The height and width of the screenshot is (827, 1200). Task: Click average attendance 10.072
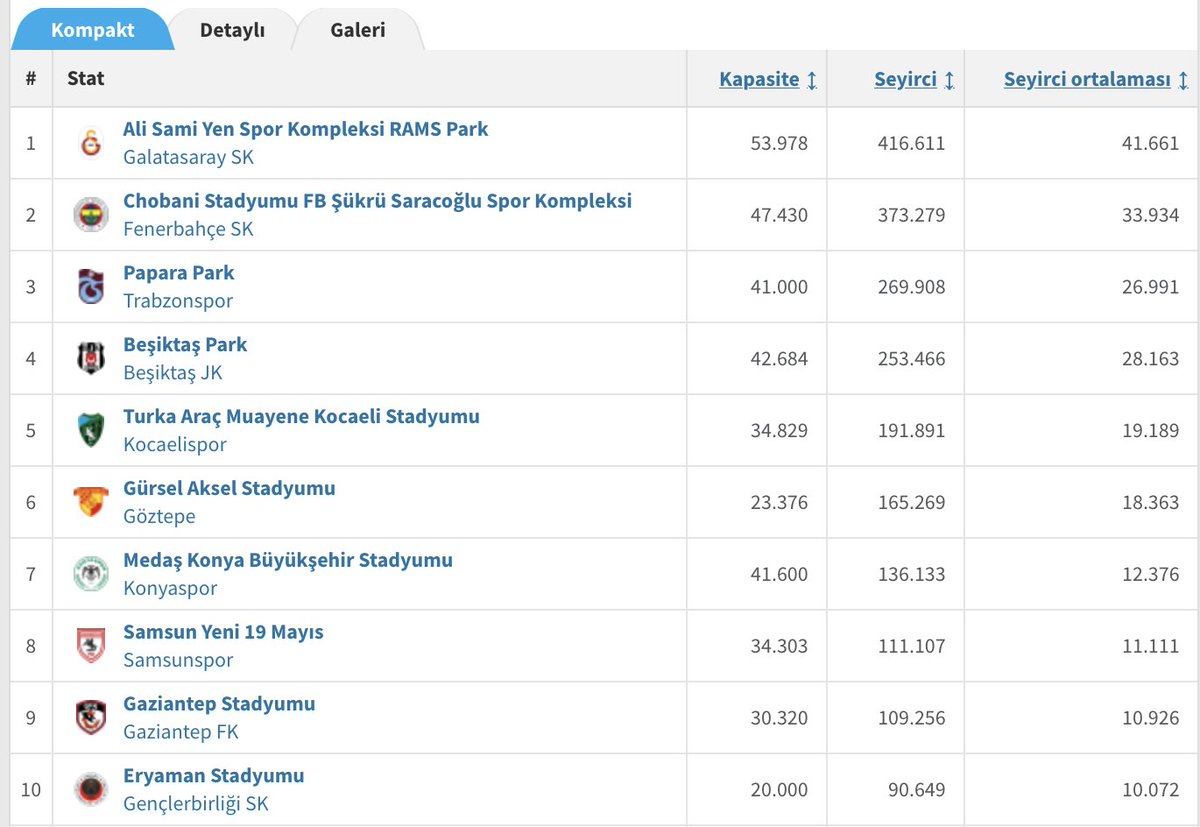[x=1150, y=790]
